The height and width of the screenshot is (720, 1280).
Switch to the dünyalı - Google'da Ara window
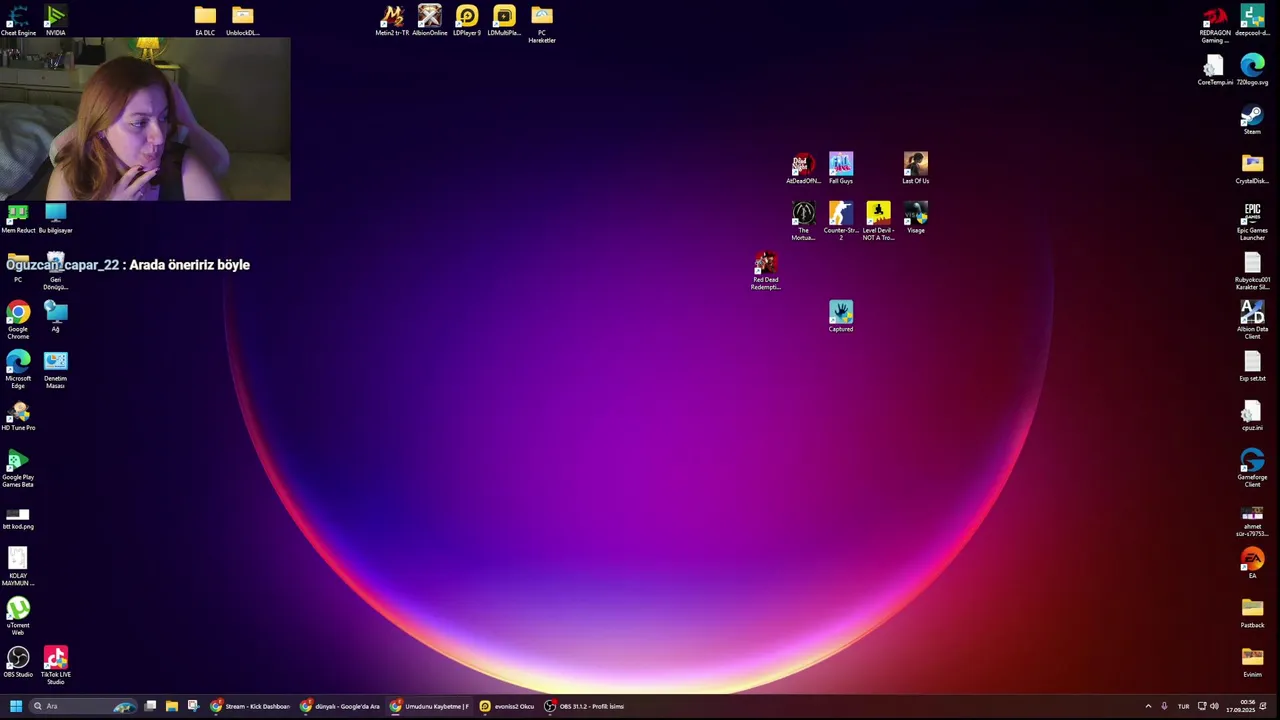340,706
